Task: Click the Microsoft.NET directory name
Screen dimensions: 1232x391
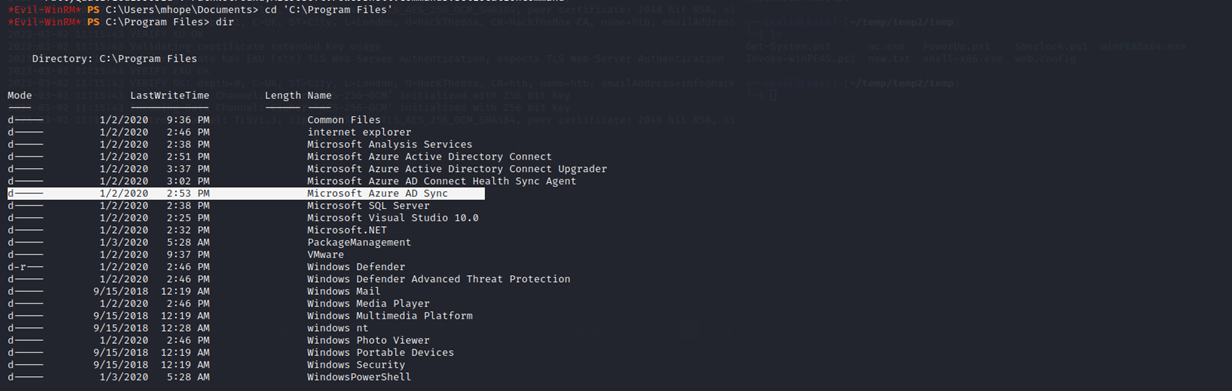Action: click(x=347, y=230)
